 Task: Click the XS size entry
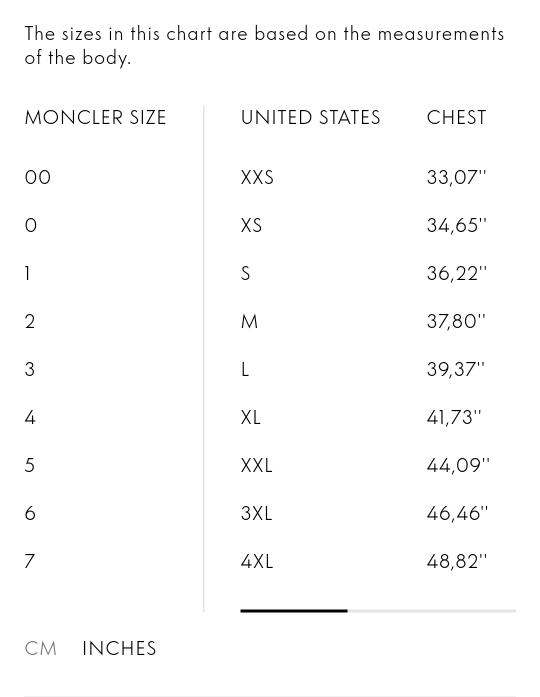[251, 225]
